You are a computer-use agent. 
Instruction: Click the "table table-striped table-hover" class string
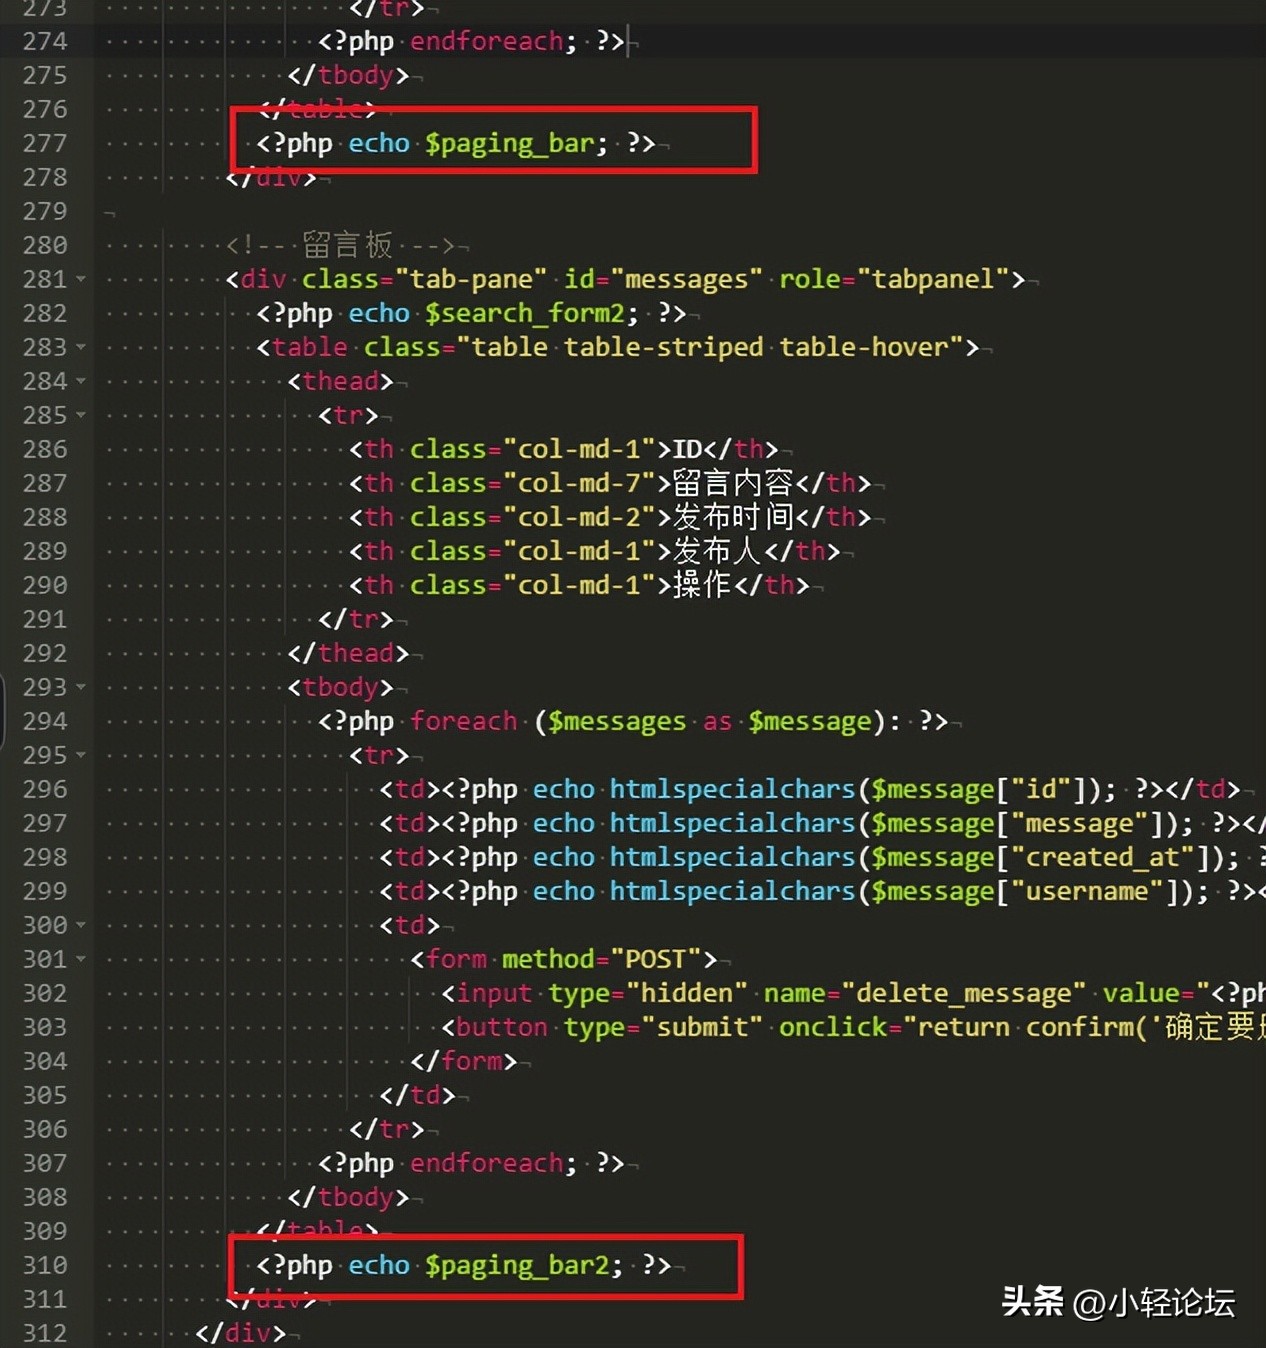pos(709,347)
